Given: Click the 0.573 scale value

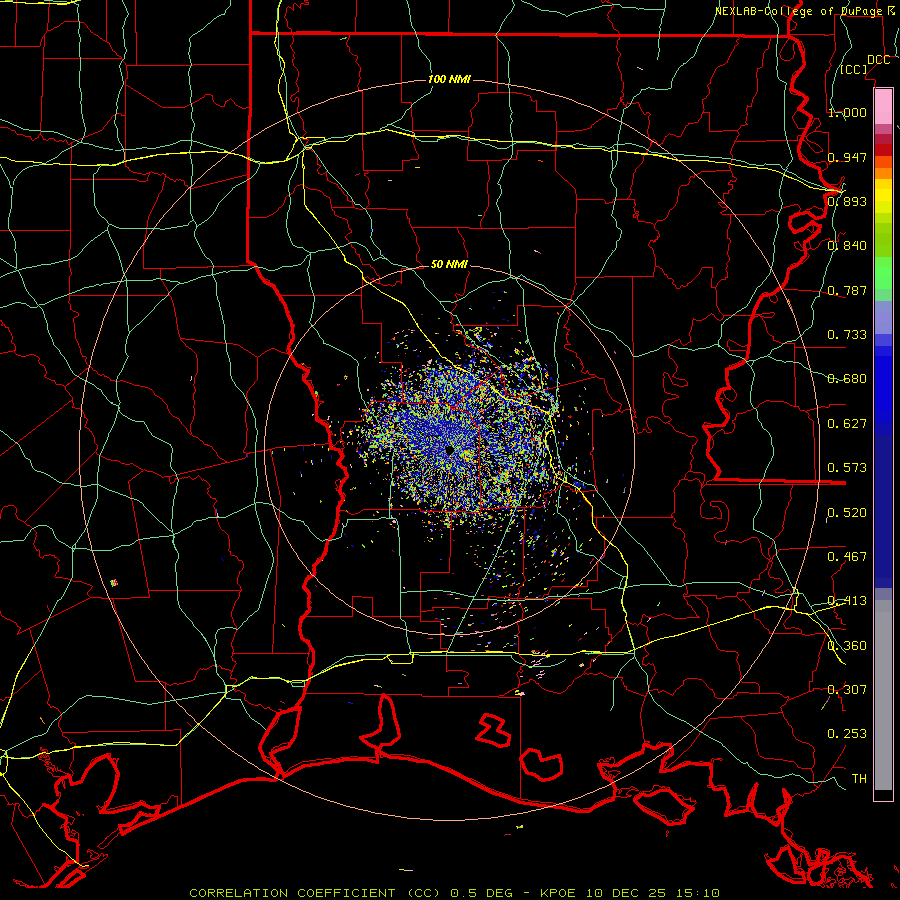Looking at the screenshot, I should coord(847,468).
